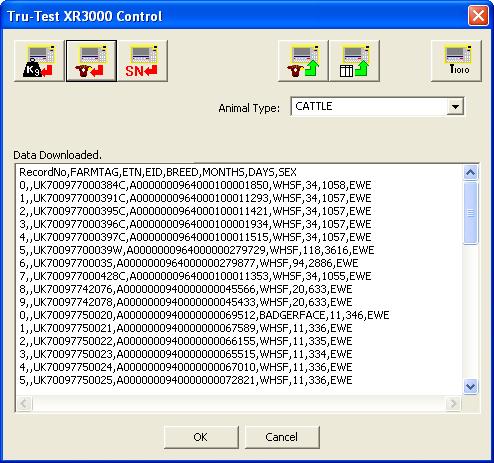Click the upload table green arrow button

(x=354, y=61)
